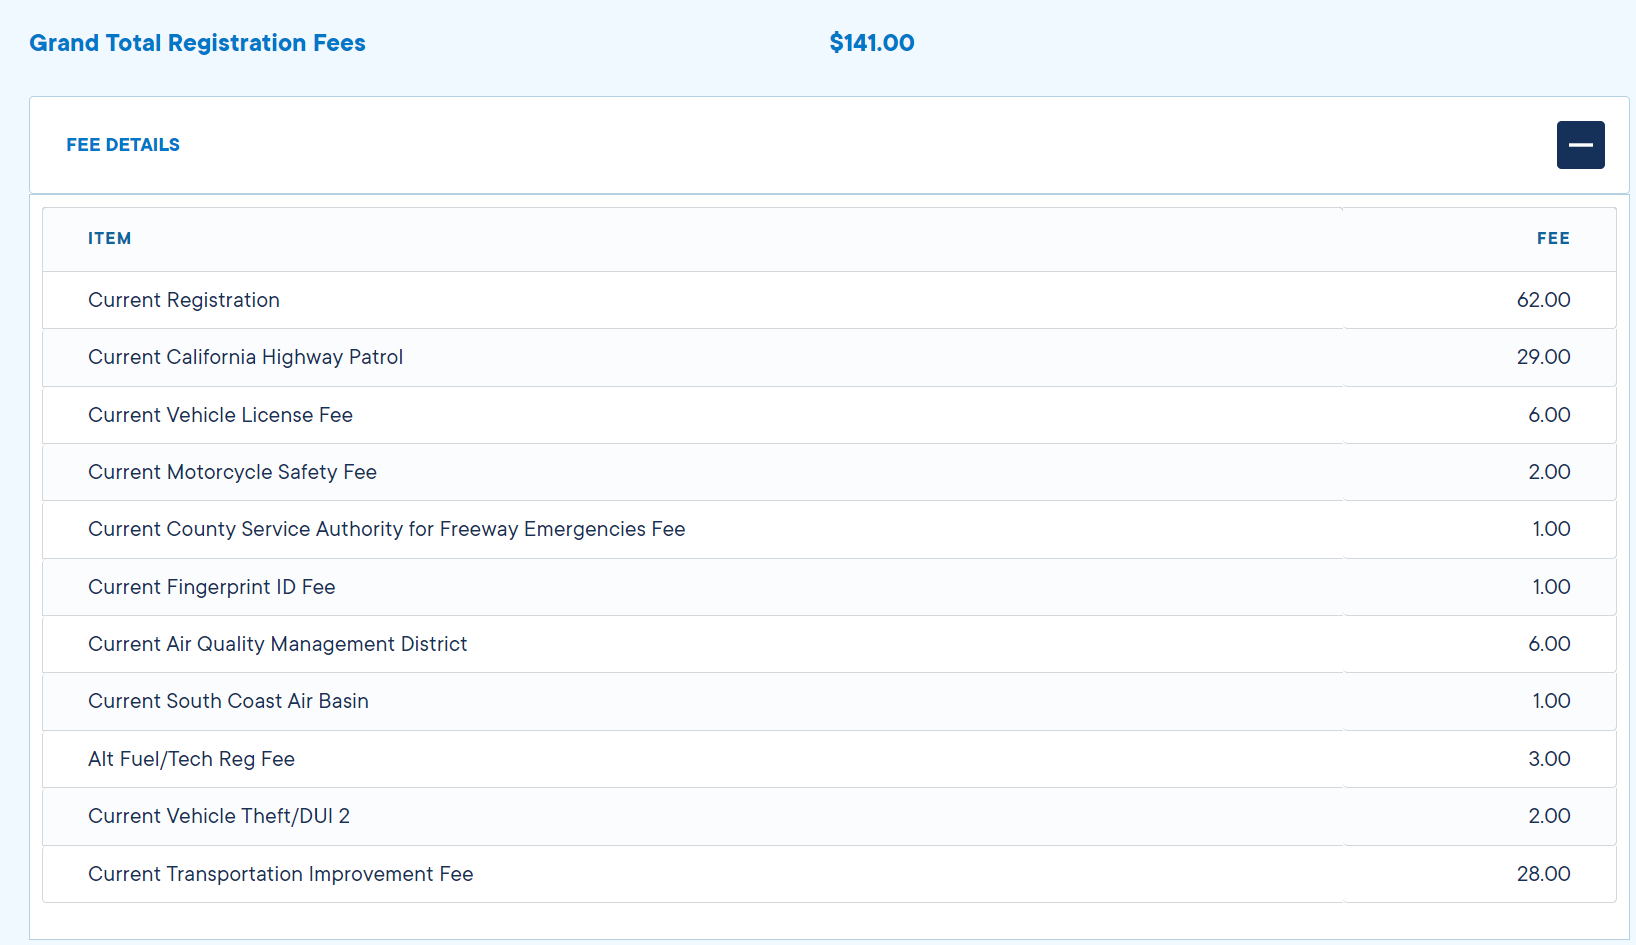Select the Current California Highway Patrol row
The width and height of the screenshot is (1636, 945).
pyautogui.click(x=245, y=357)
